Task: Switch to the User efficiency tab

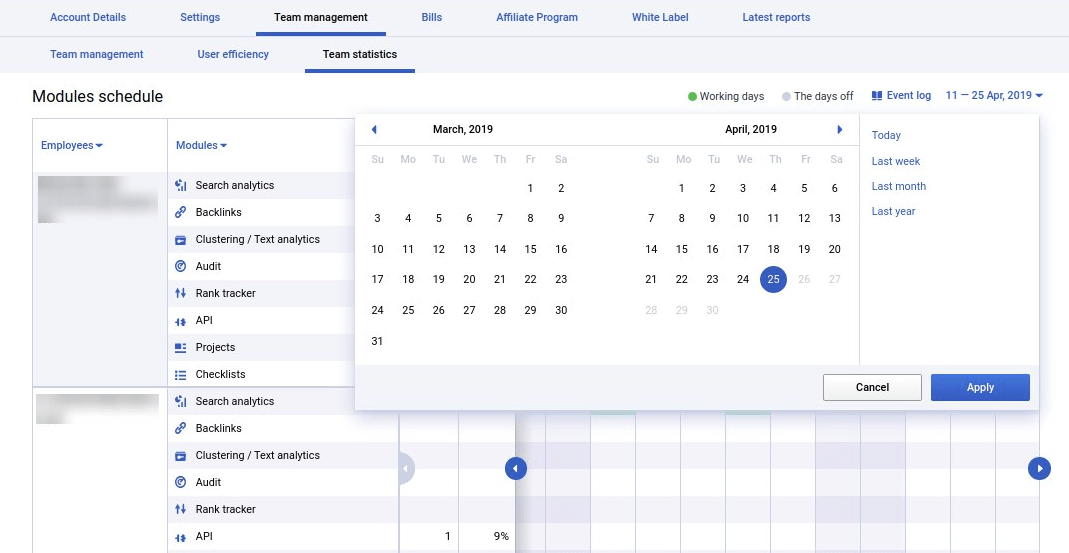Action: pos(233,54)
